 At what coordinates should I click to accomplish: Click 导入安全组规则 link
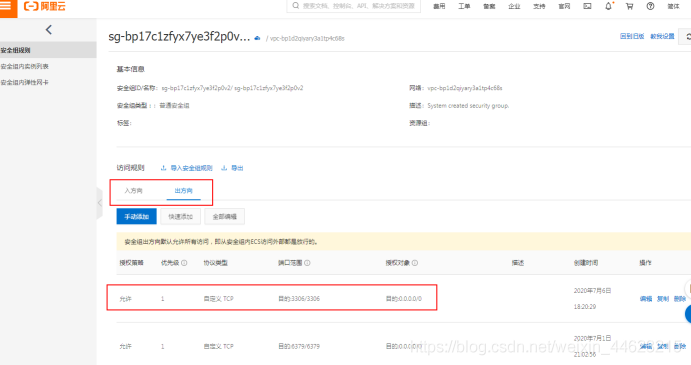[x=191, y=168]
